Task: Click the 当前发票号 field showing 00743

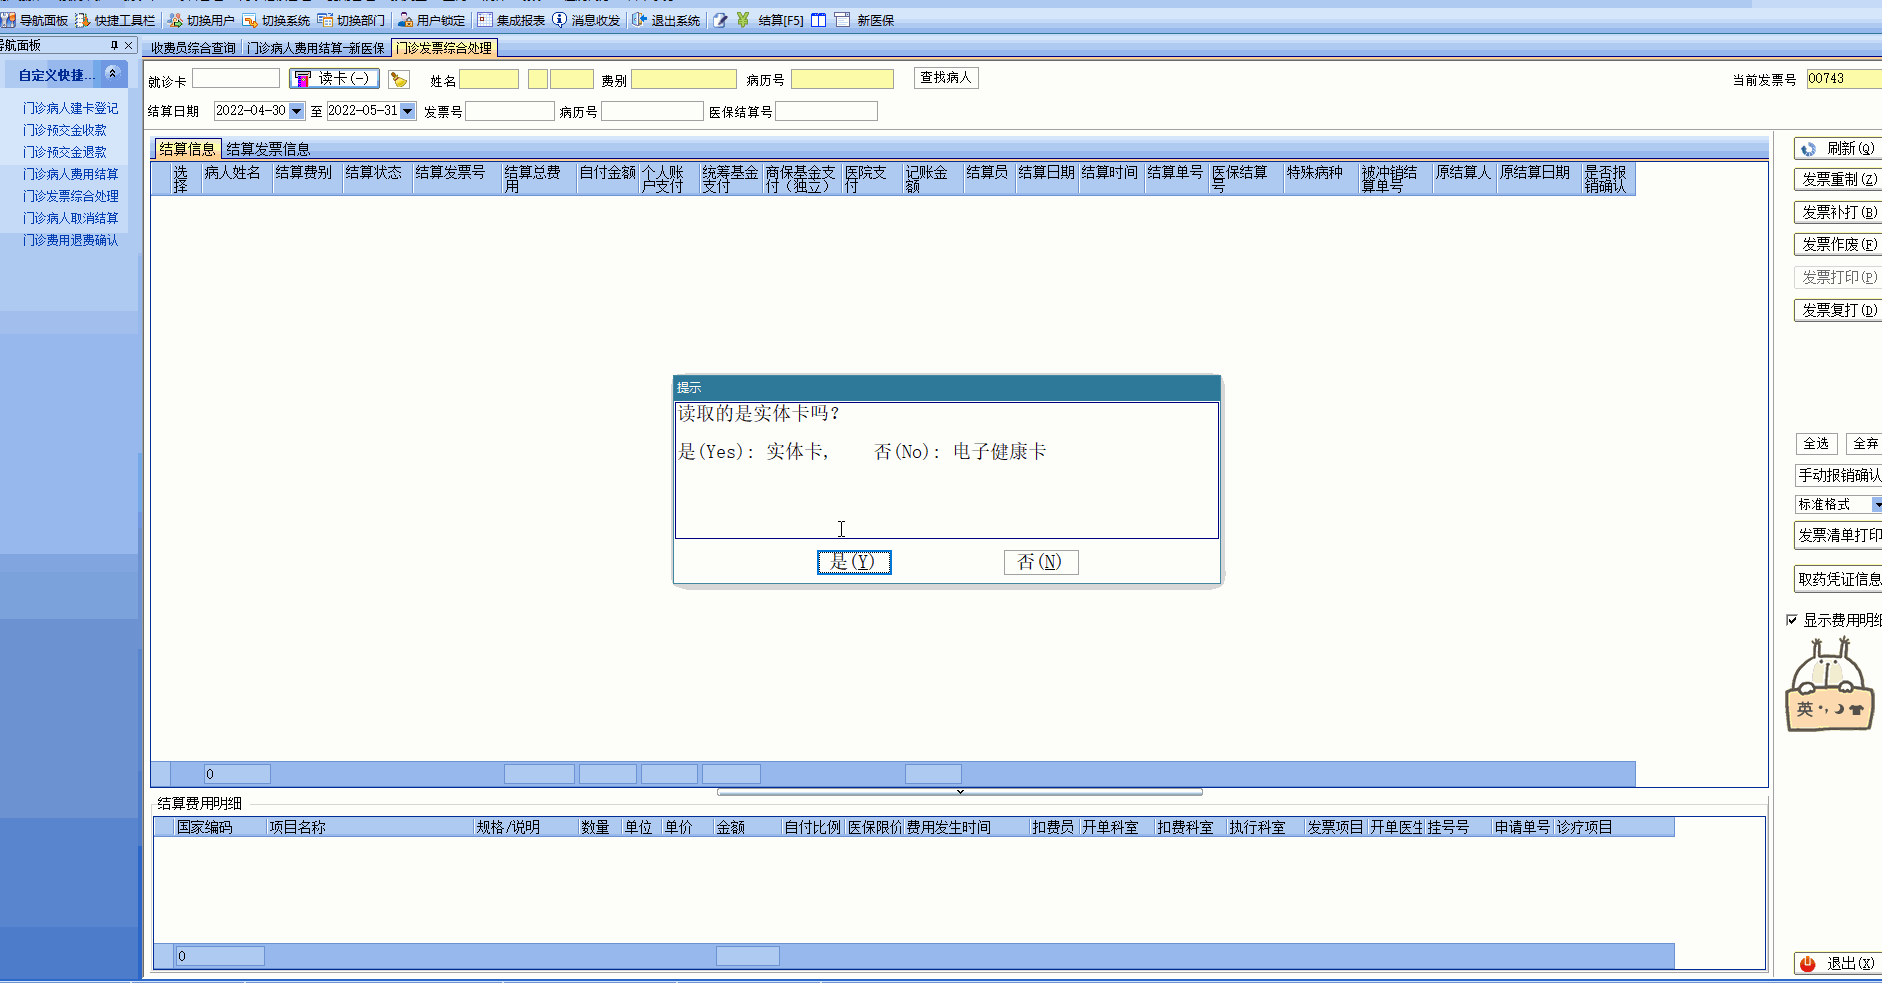Action: pyautogui.click(x=1844, y=79)
